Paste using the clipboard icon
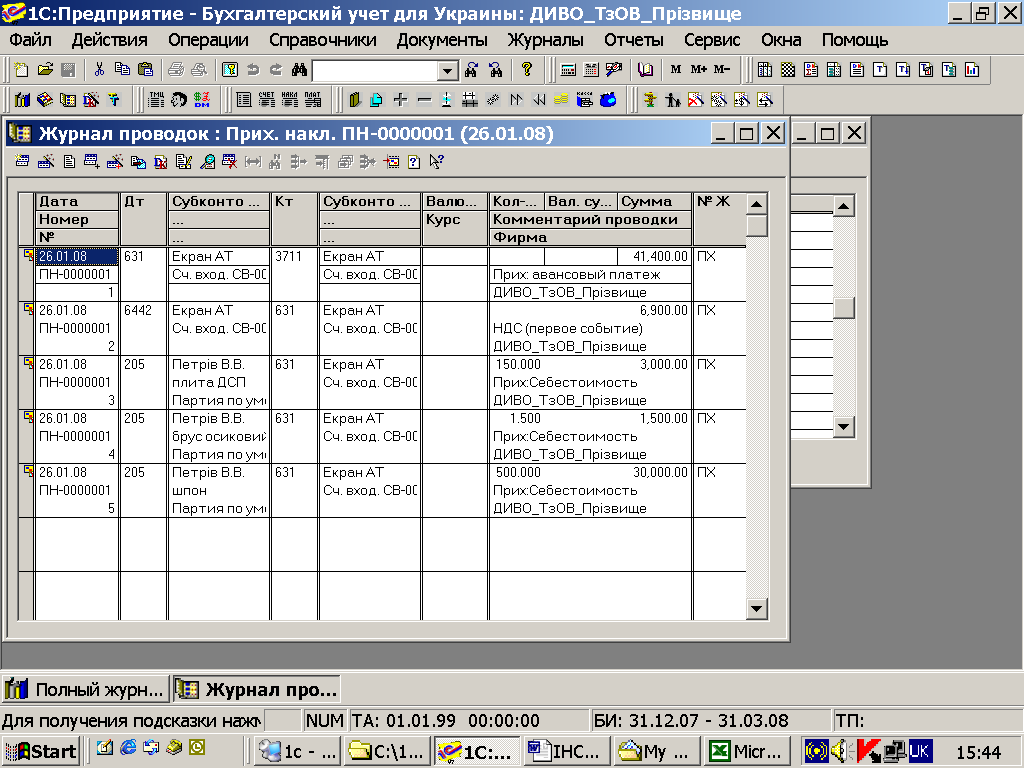The width and height of the screenshot is (1024, 768). click(146, 69)
